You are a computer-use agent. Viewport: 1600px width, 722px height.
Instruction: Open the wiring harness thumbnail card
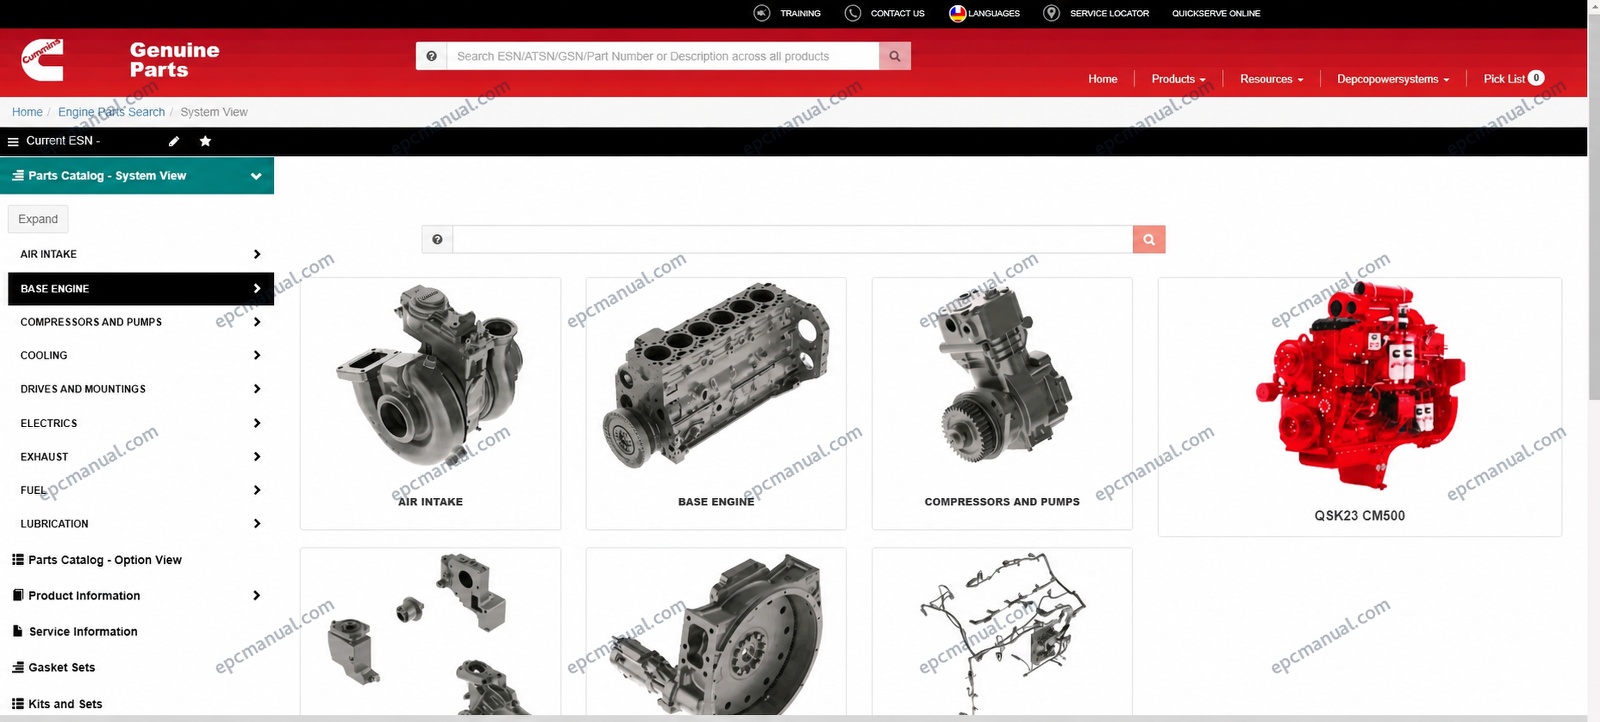pyautogui.click(x=1002, y=632)
